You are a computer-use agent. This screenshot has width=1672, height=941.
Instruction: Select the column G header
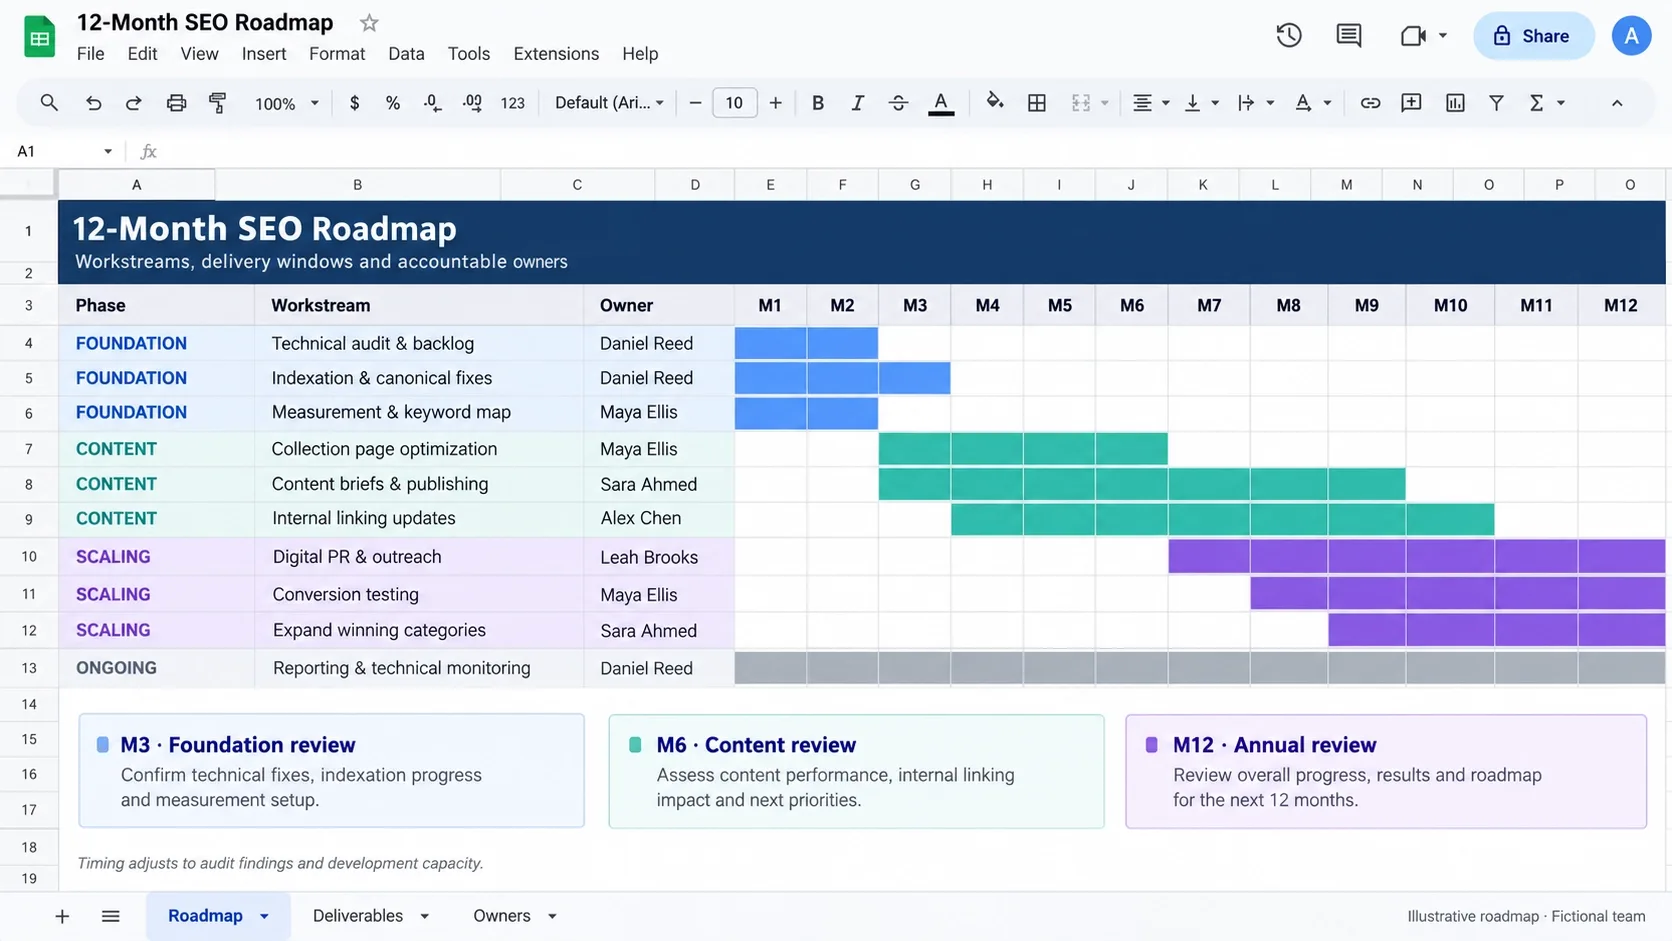[x=915, y=185]
